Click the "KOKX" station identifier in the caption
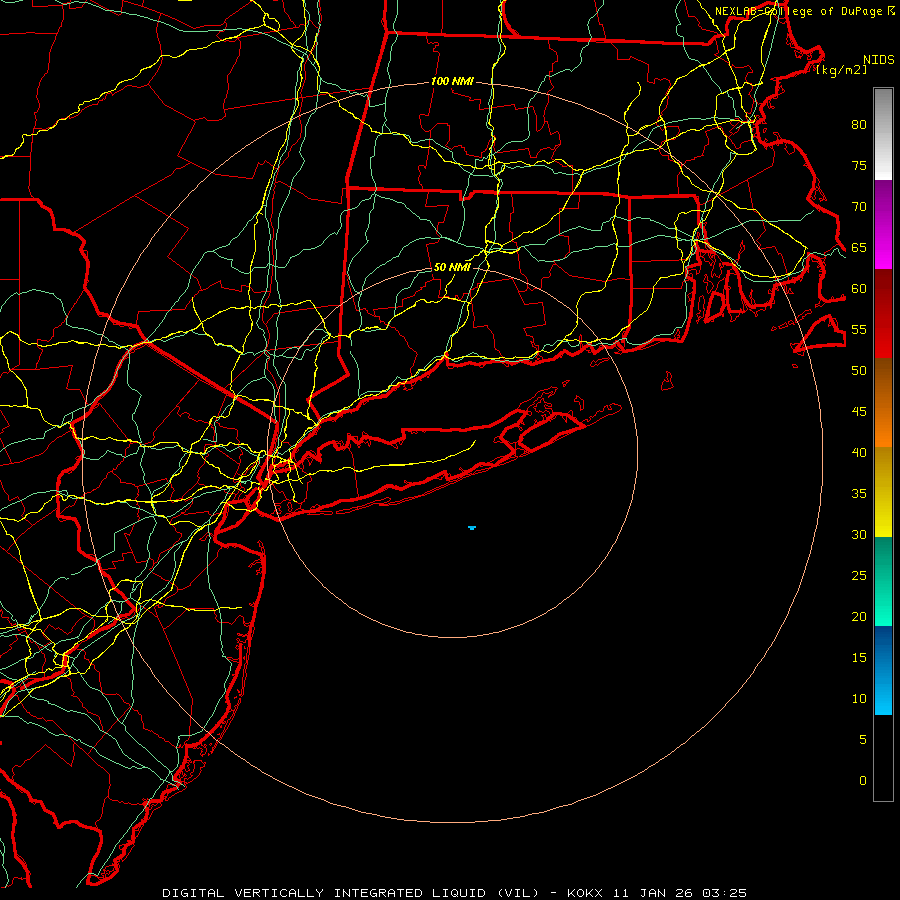 pyautogui.click(x=585, y=893)
